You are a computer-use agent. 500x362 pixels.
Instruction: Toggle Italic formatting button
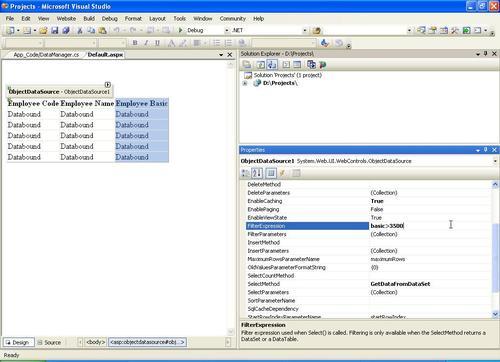(146, 43)
